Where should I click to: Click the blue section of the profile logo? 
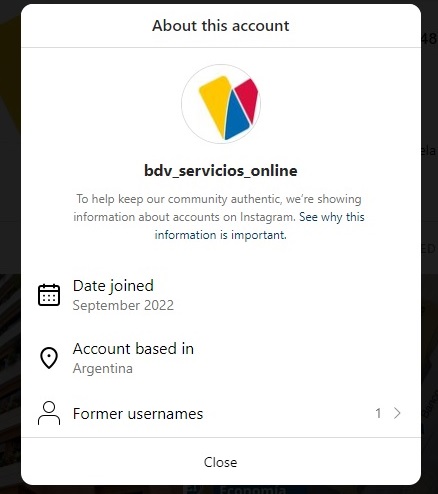click(x=236, y=117)
